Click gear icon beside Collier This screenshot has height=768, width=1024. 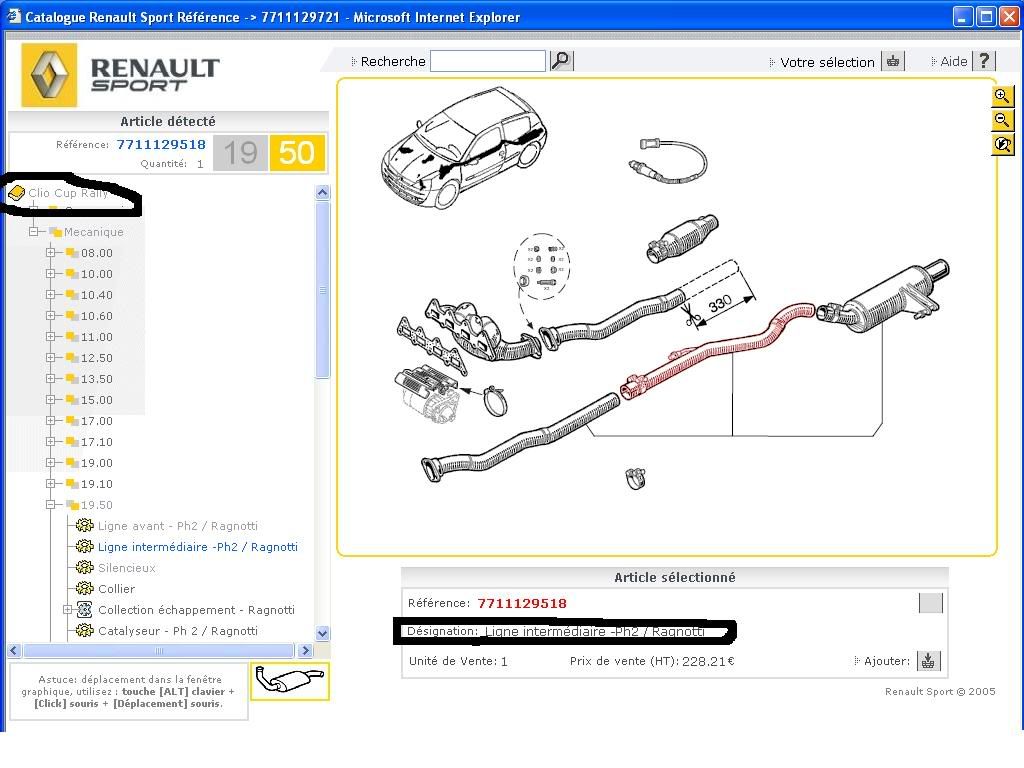tap(84, 588)
